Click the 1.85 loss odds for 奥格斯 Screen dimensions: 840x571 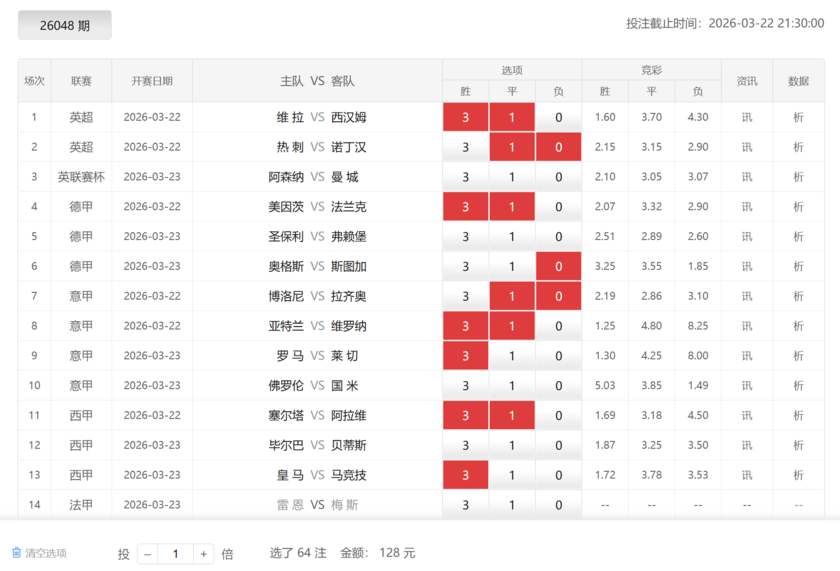(698, 266)
